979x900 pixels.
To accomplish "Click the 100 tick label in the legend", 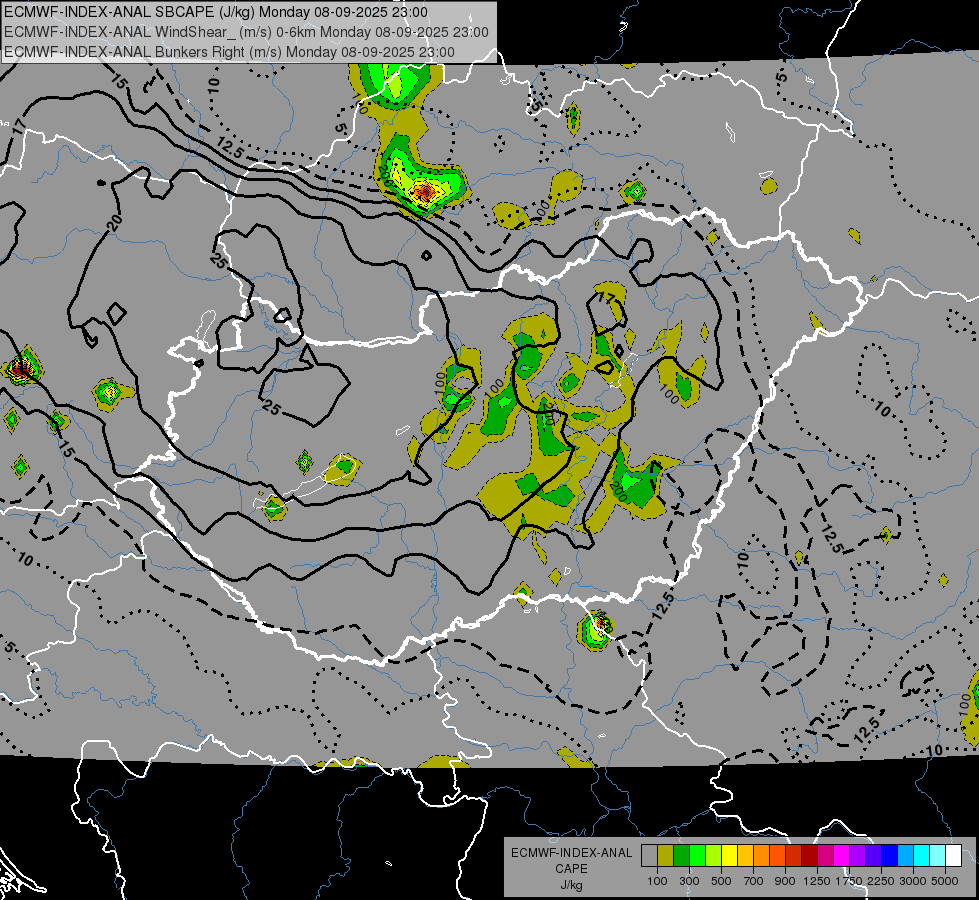I will pos(657,881).
